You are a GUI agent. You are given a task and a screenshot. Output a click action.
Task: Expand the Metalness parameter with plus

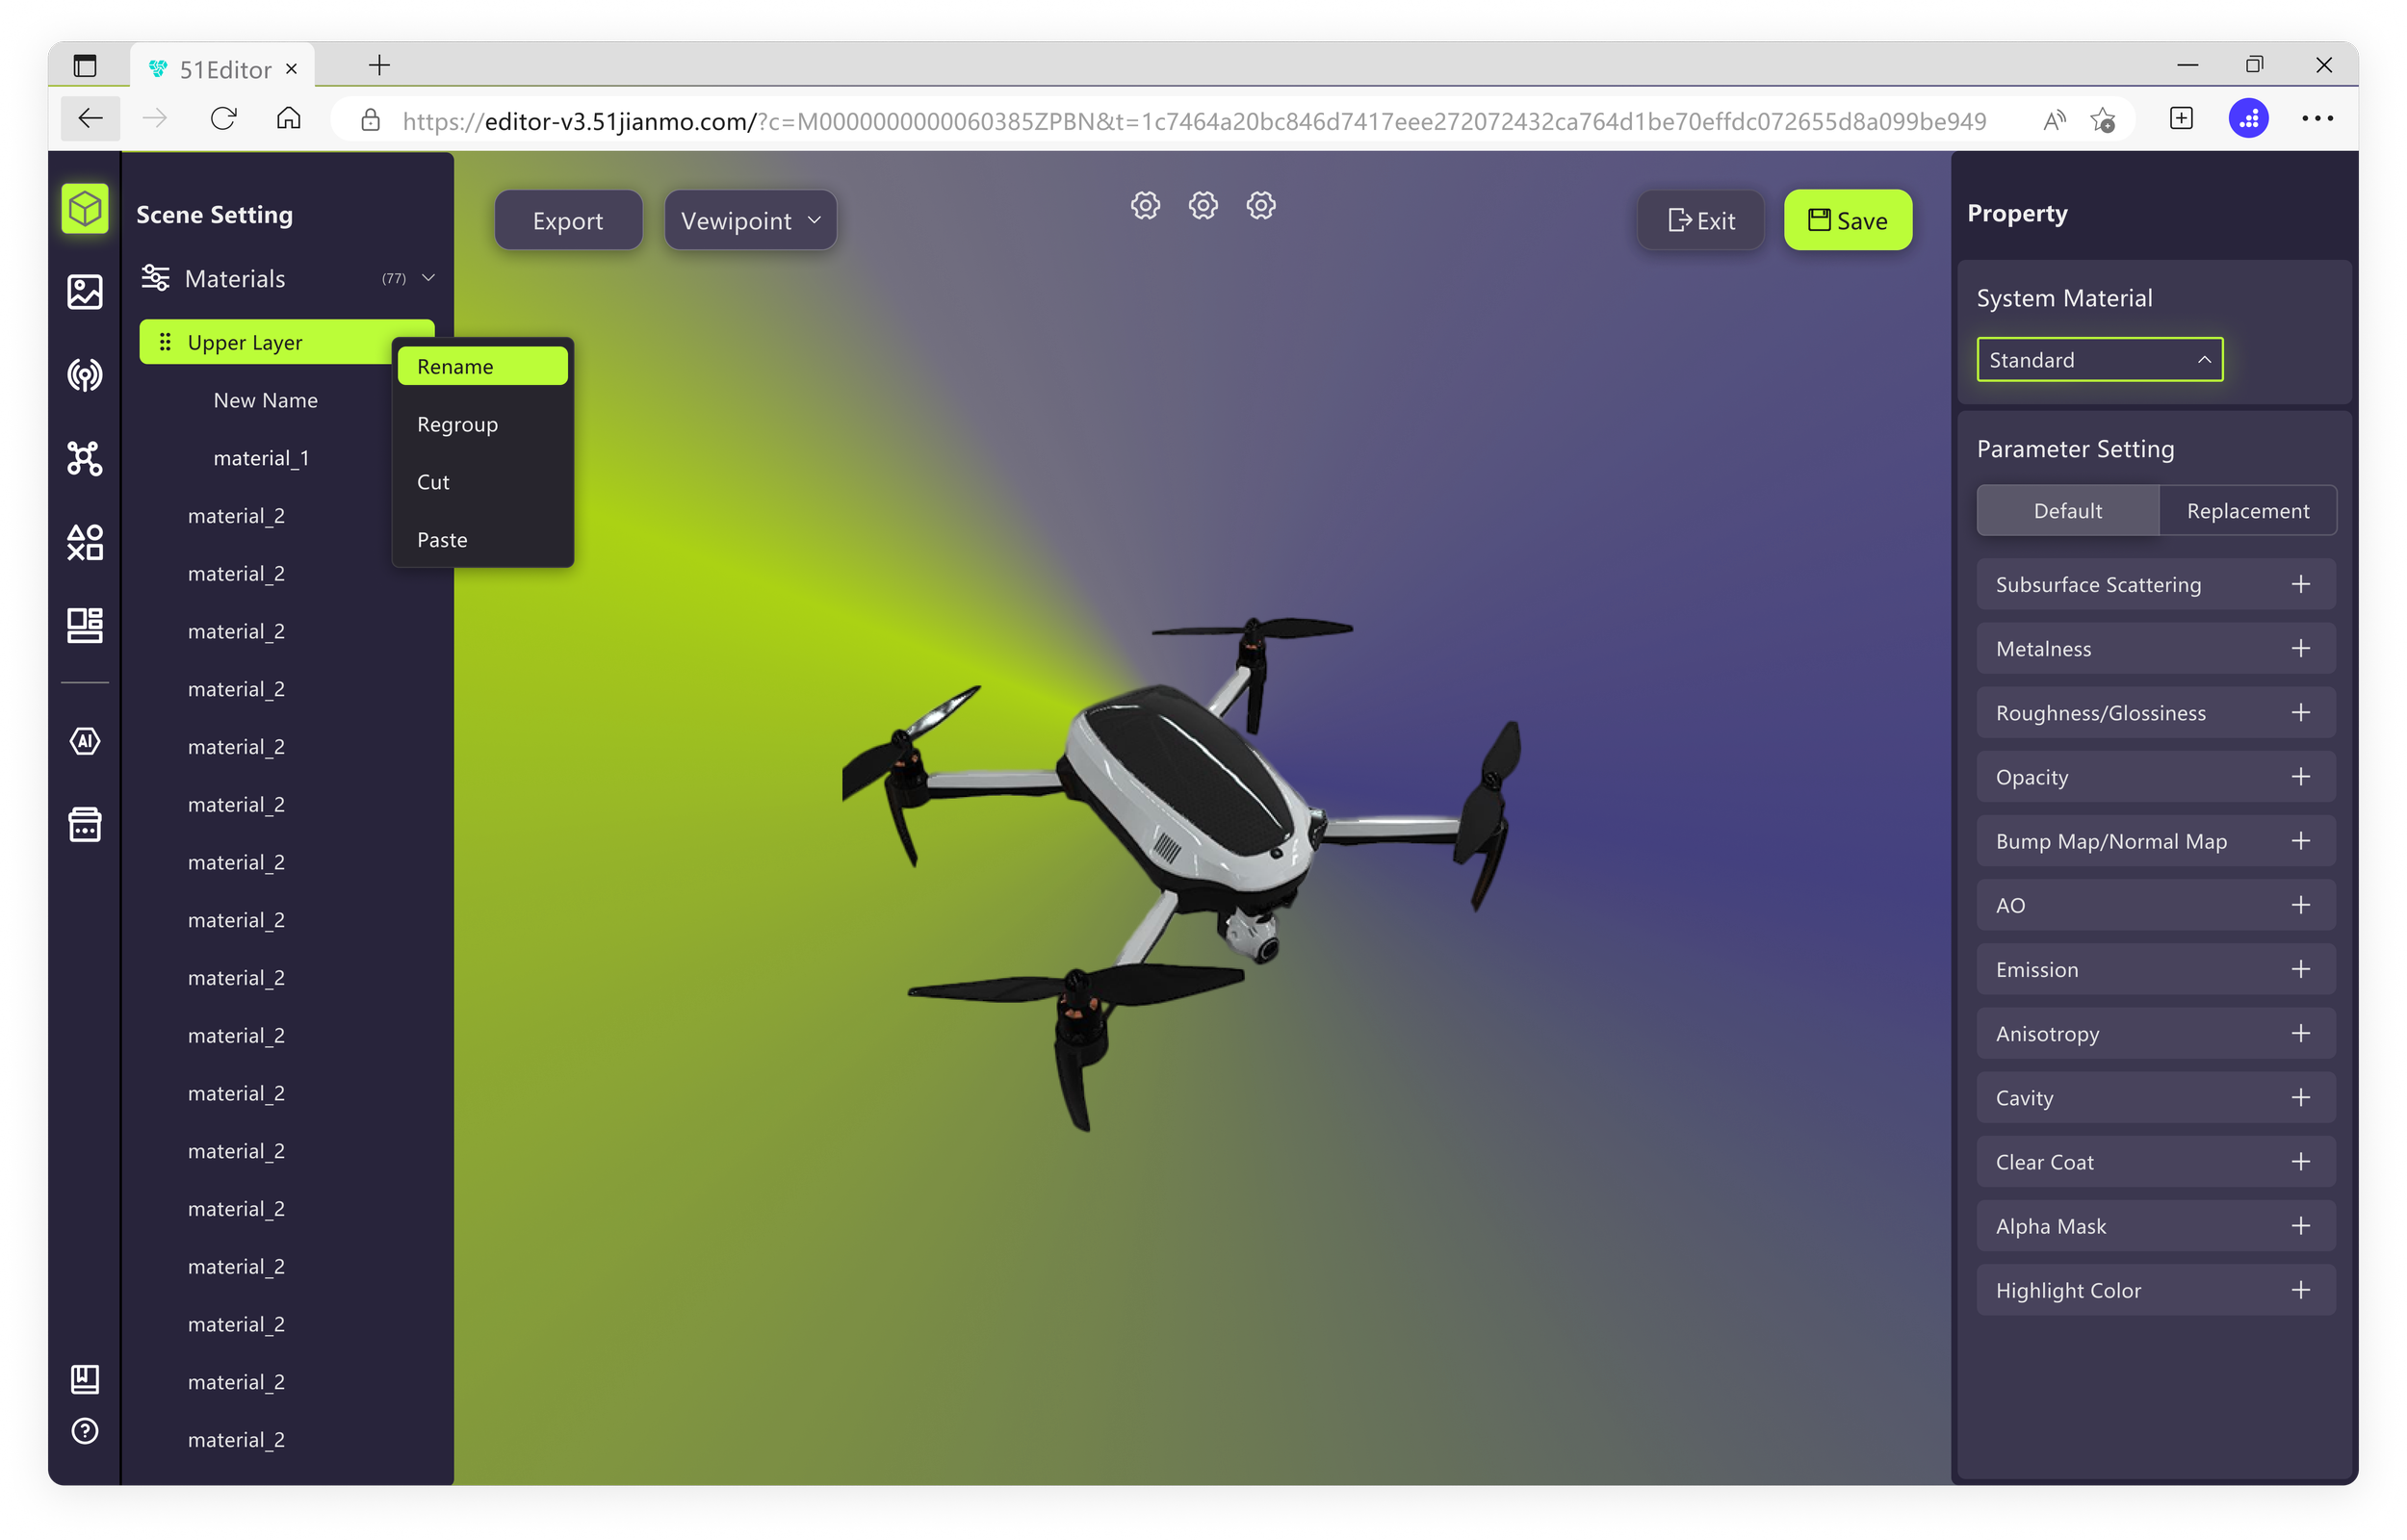coord(2300,649)
